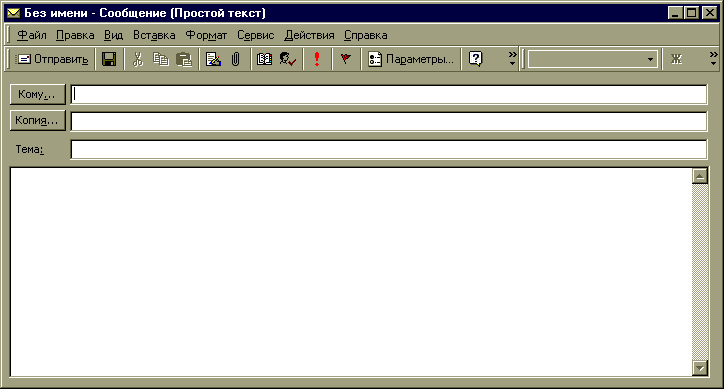The width and height of the screenshot is (724, 389).
Task: Click the Отправить send button
Action: tap(52, 59)
